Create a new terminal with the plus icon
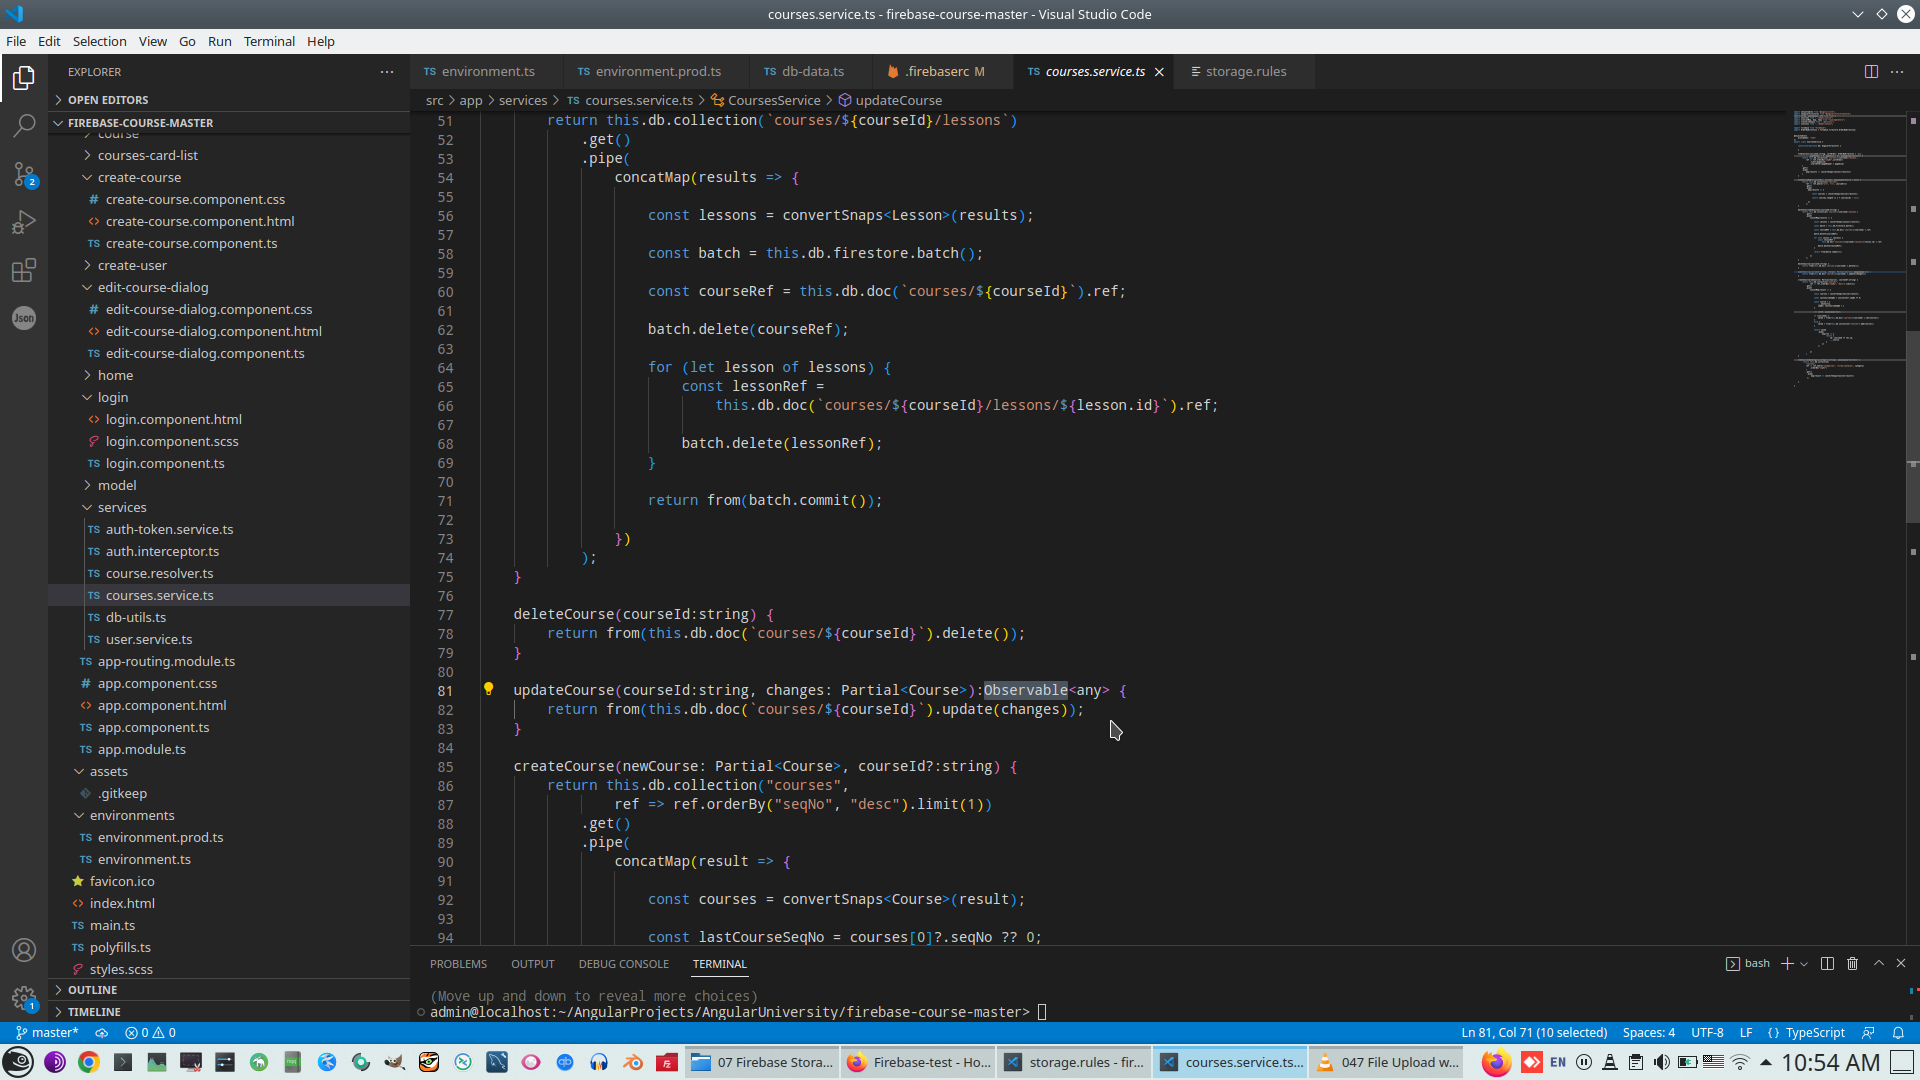The width and height of the screenshot is (1920, 1080). (x=1789, y=963)
